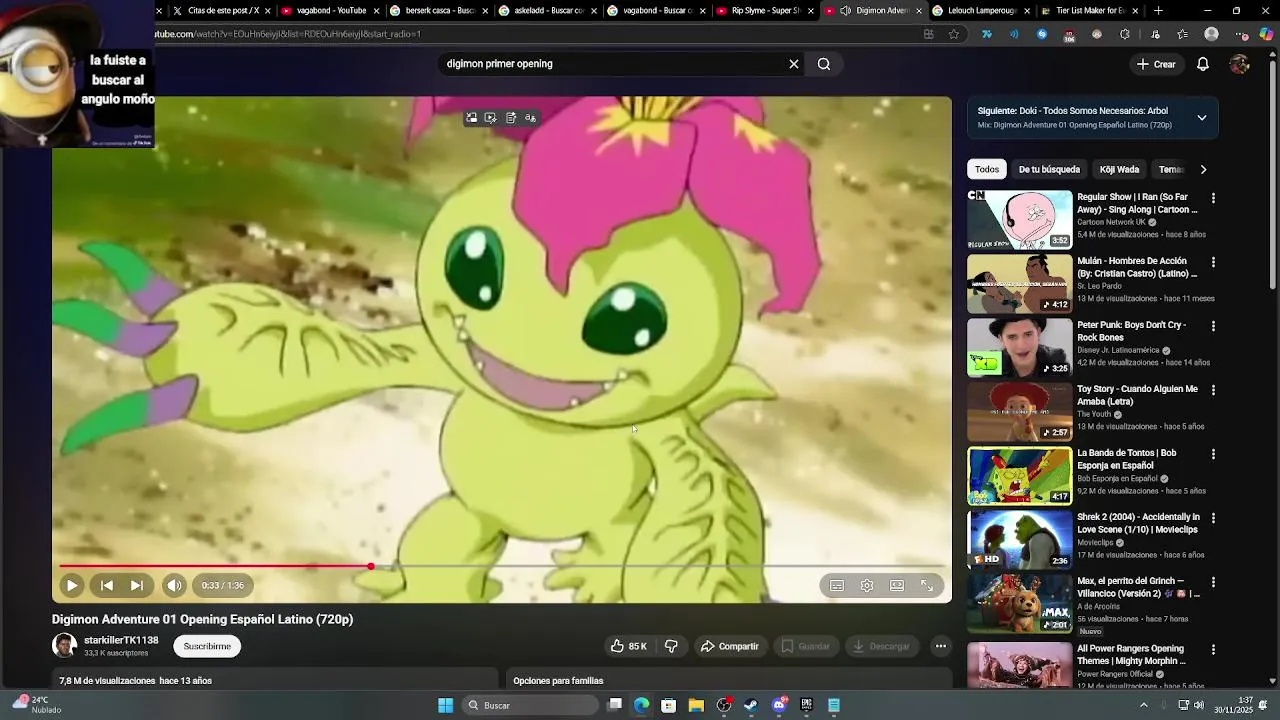Skip to next video in the mix
Screen dimensions: 1280x720
137,586
